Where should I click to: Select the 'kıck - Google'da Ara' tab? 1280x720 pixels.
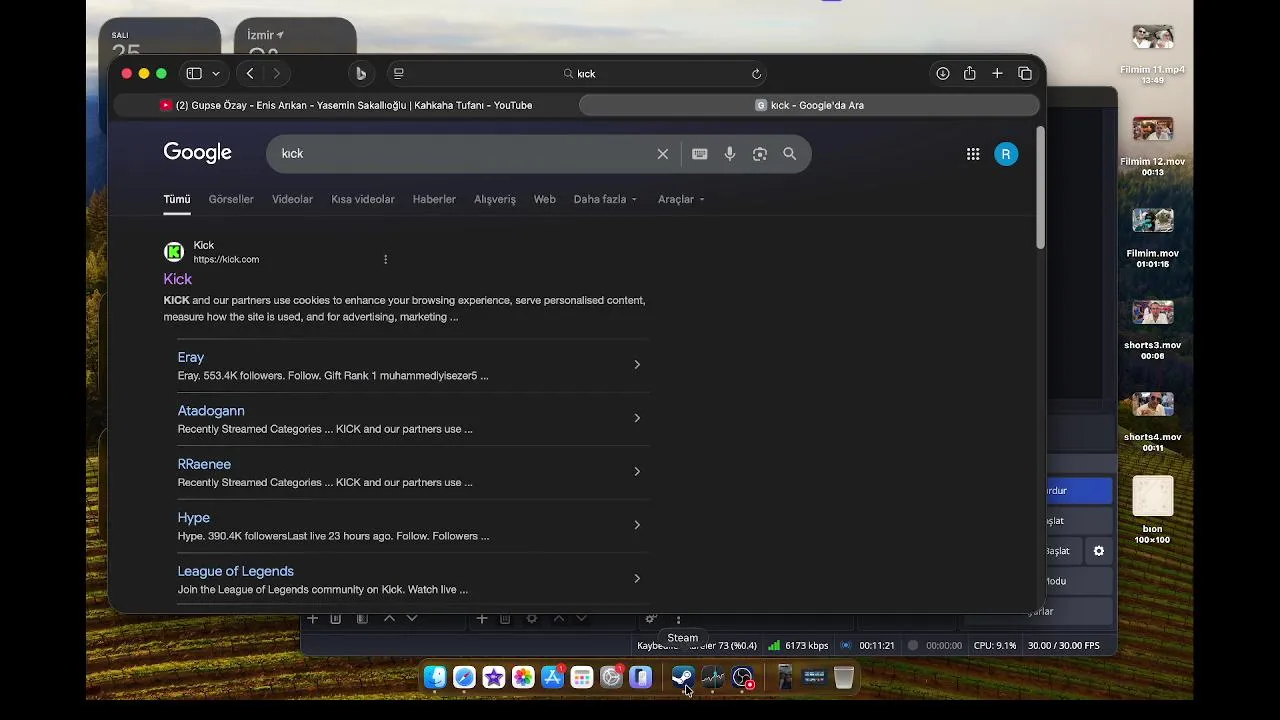(x=809, y=105)
